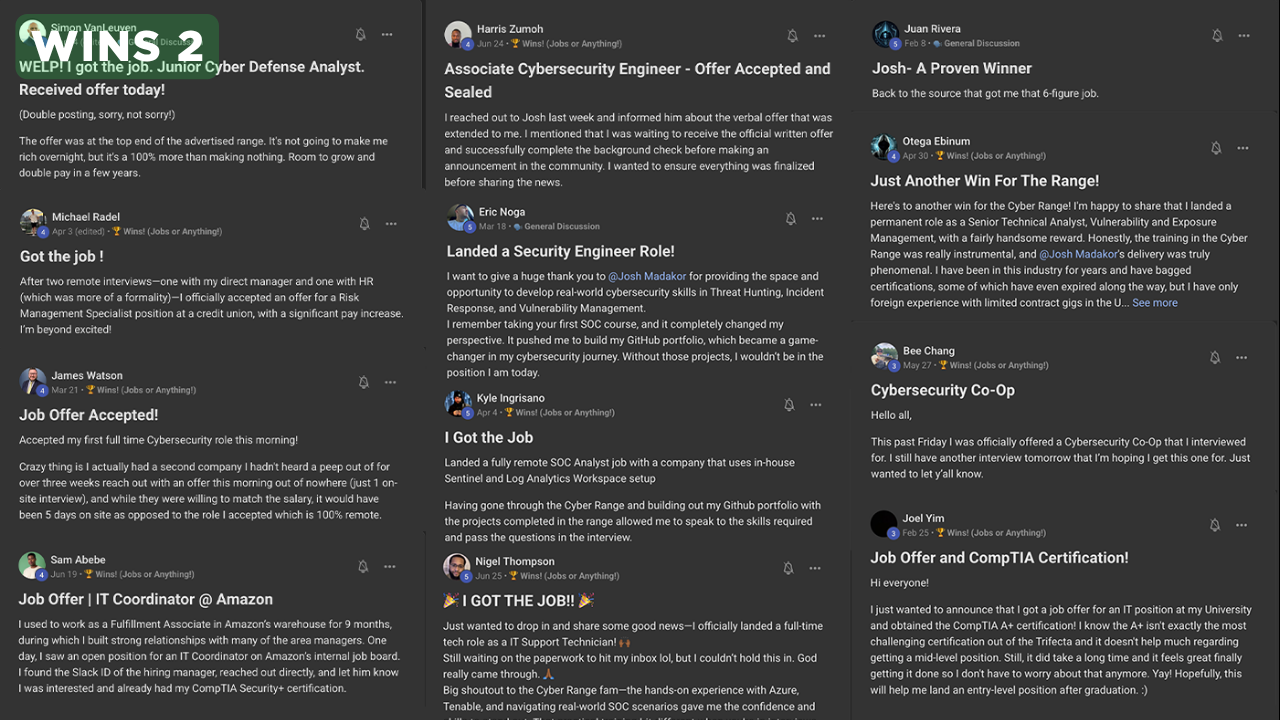Toggle notification bell on James Watson's post
Screen dimensions: 1280x720
coord(364,382)
